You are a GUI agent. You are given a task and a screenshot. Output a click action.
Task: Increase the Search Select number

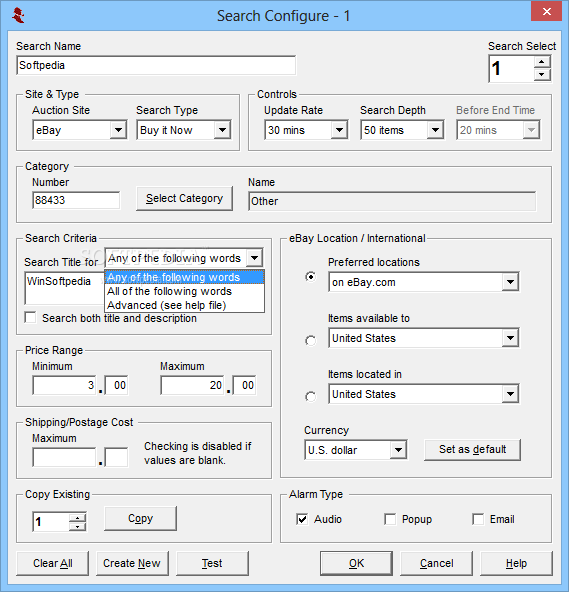542,62
